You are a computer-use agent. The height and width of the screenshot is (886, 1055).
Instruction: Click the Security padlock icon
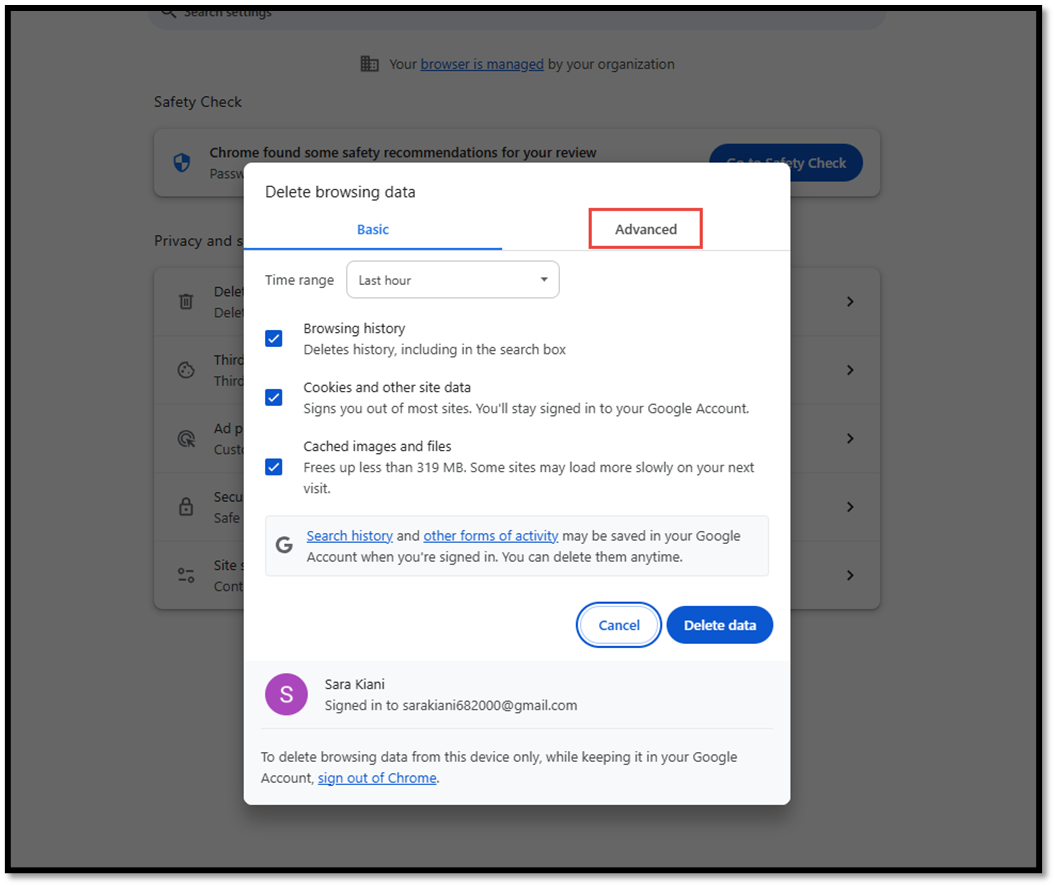point(186,507)
